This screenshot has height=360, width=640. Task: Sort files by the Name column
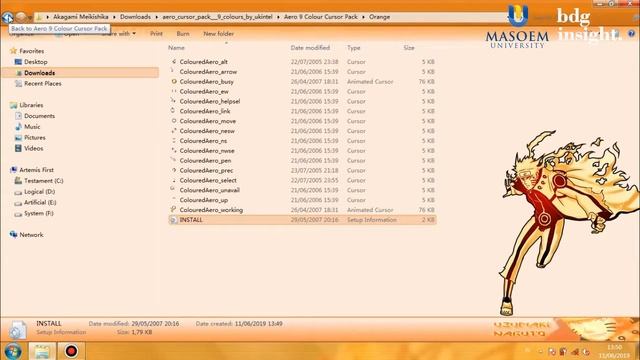176,48
